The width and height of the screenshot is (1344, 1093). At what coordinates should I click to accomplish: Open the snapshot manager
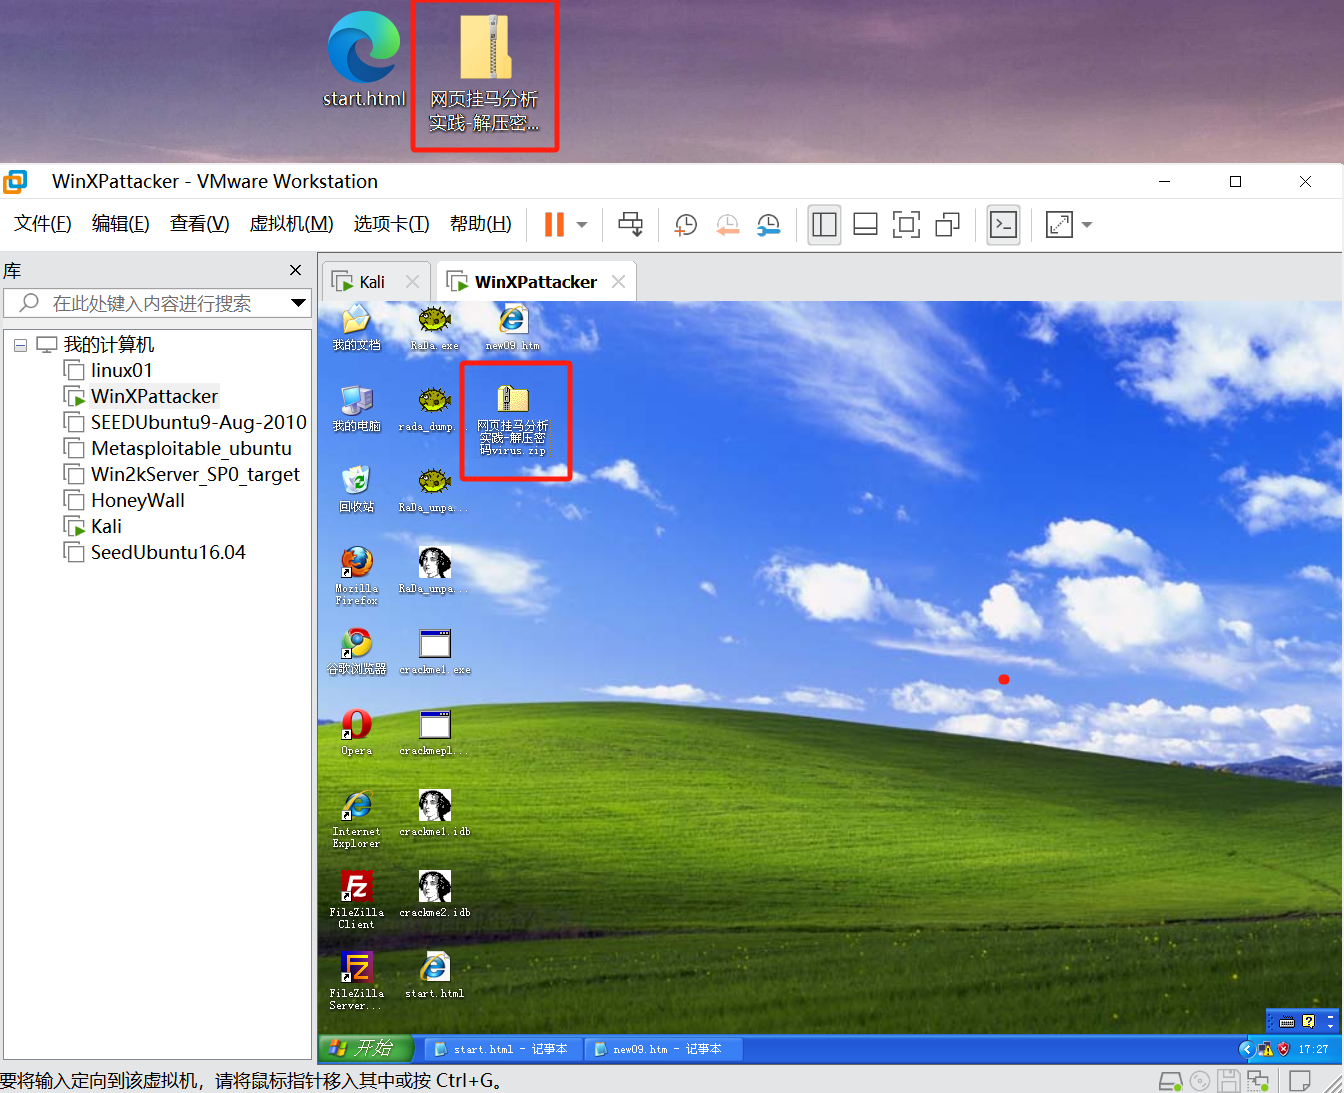[768, 225]
